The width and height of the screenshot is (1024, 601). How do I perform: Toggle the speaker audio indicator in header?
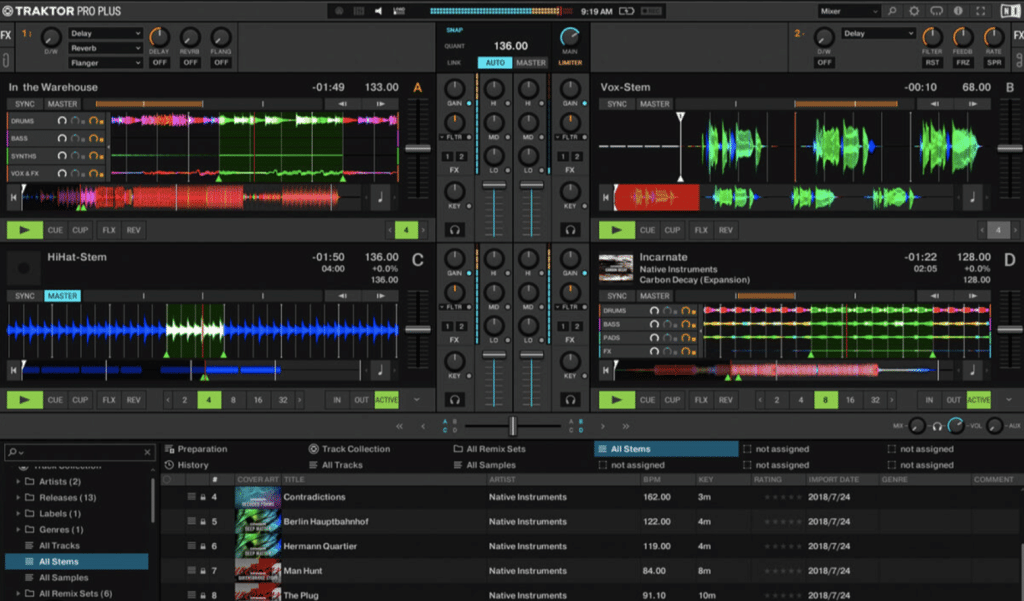tap(378, 11)
